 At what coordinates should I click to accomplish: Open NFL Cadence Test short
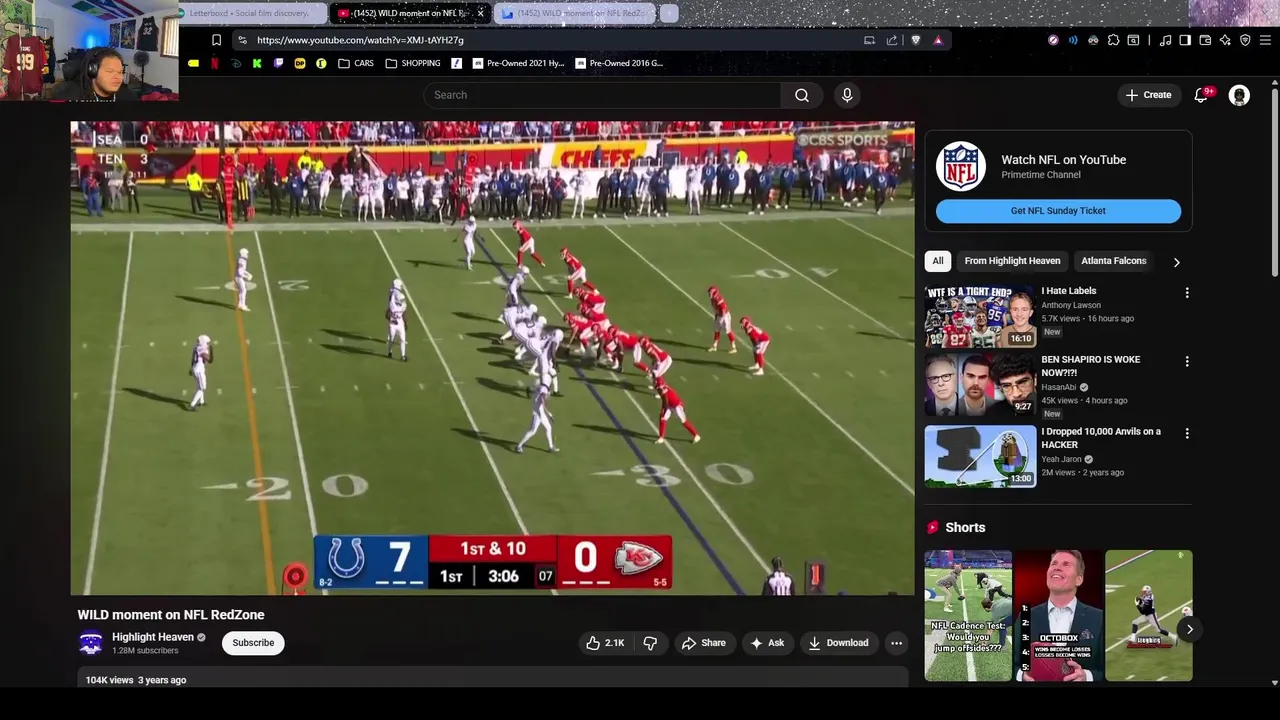pyautogui.click(x=968, y=615)
